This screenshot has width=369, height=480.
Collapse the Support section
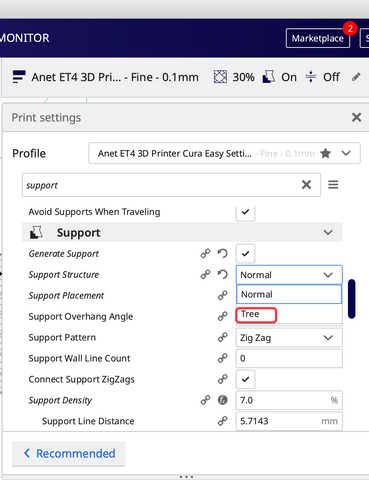click(328, 232)
